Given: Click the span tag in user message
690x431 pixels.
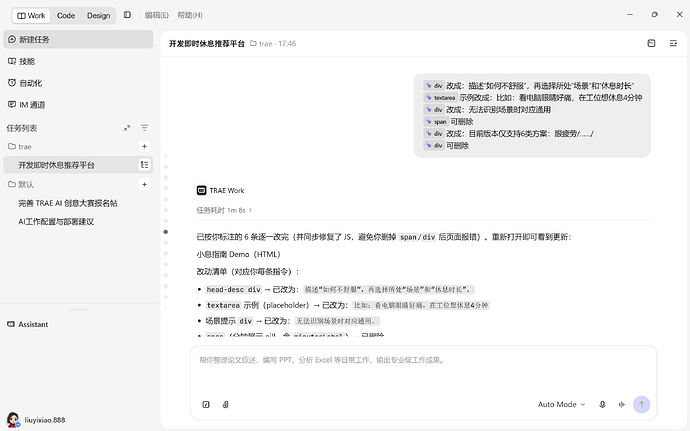Looking at the screenshot, I should point(436,122).
